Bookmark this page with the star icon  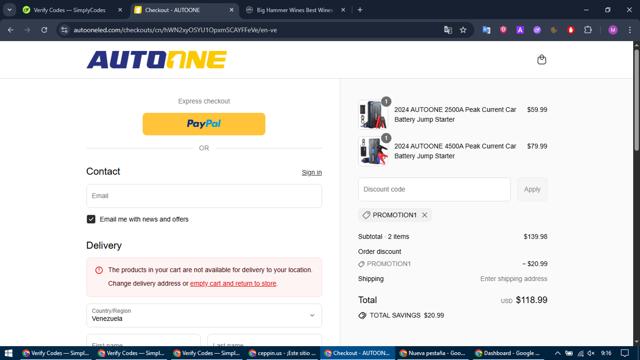pos(463,30)
